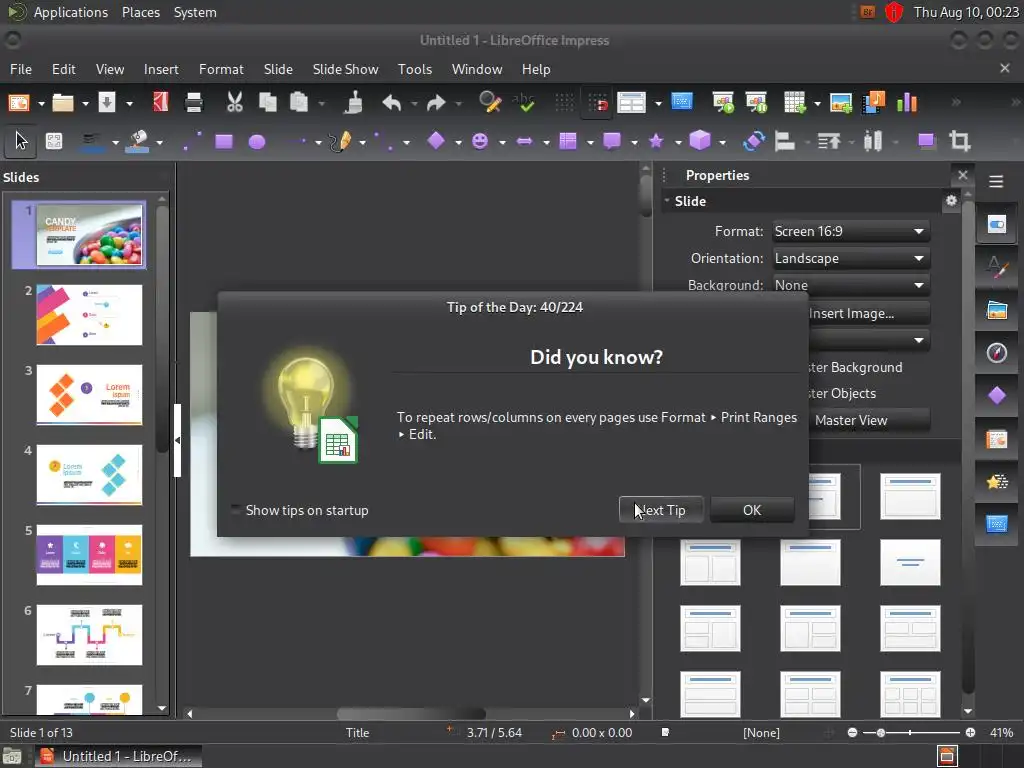This screenshot has height=768, width=1024.
Task: Open file using folder icon
Action: point(63,103)
